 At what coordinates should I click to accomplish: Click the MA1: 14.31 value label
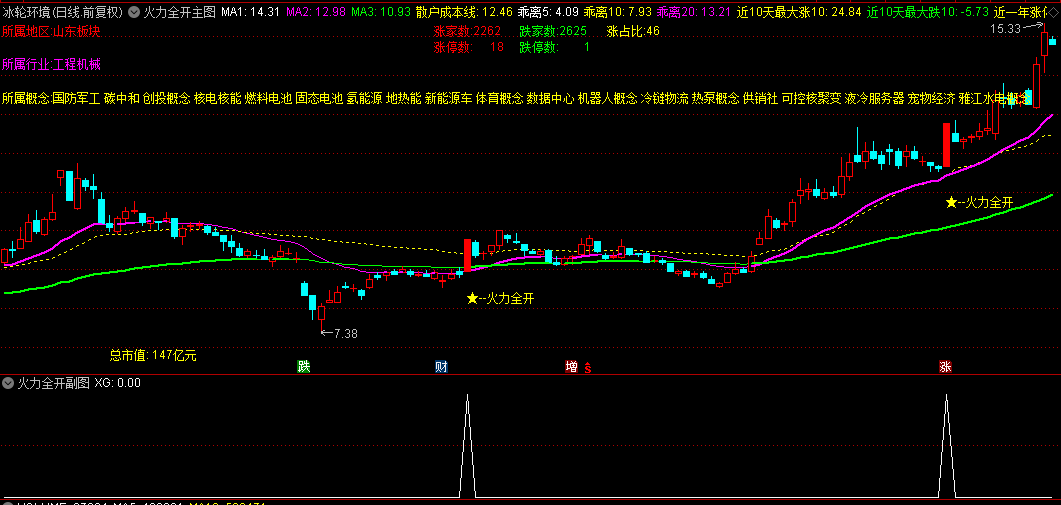point(250,12)
